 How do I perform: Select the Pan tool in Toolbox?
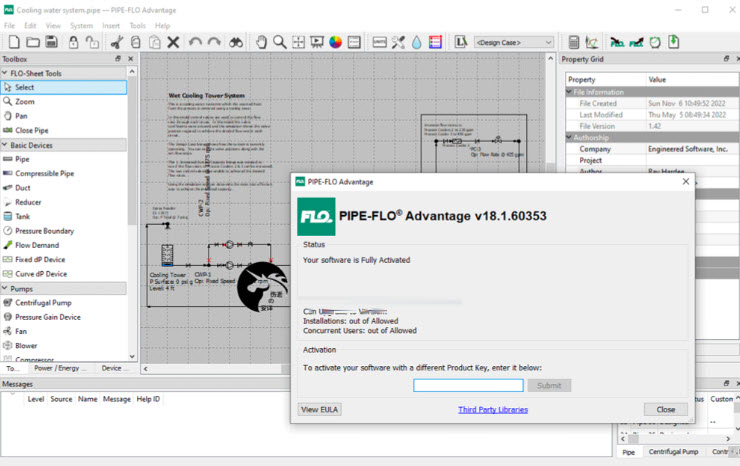tap(21, 116)
